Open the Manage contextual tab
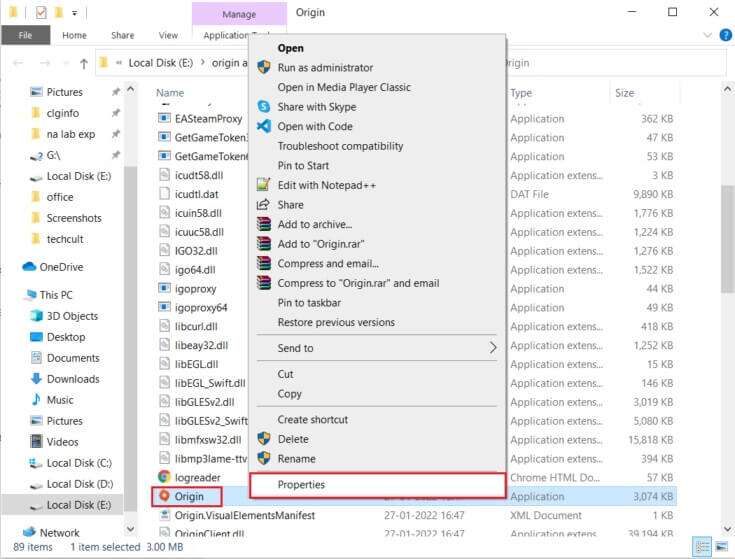Image resolution: width=735 pixels, height=559 pixels. click(239, 14)
